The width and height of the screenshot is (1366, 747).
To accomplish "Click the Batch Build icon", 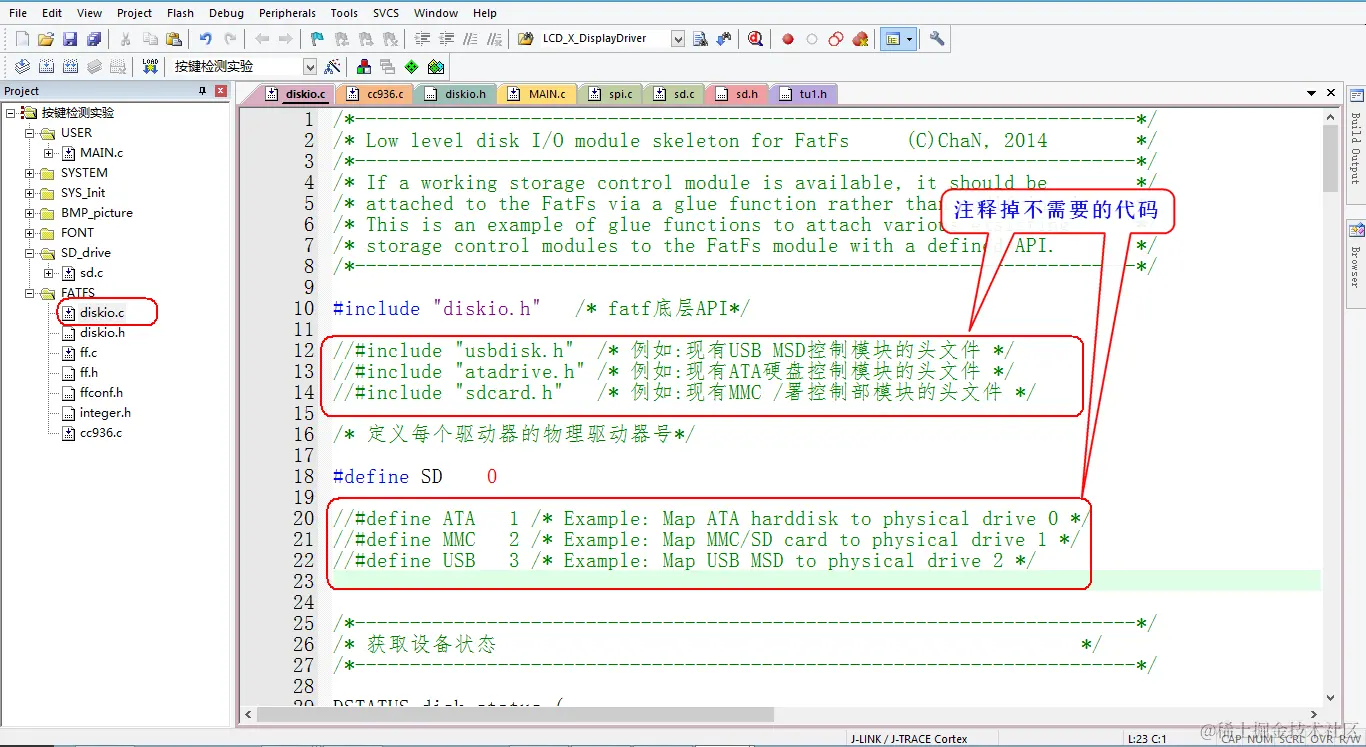I will [94, 67].
